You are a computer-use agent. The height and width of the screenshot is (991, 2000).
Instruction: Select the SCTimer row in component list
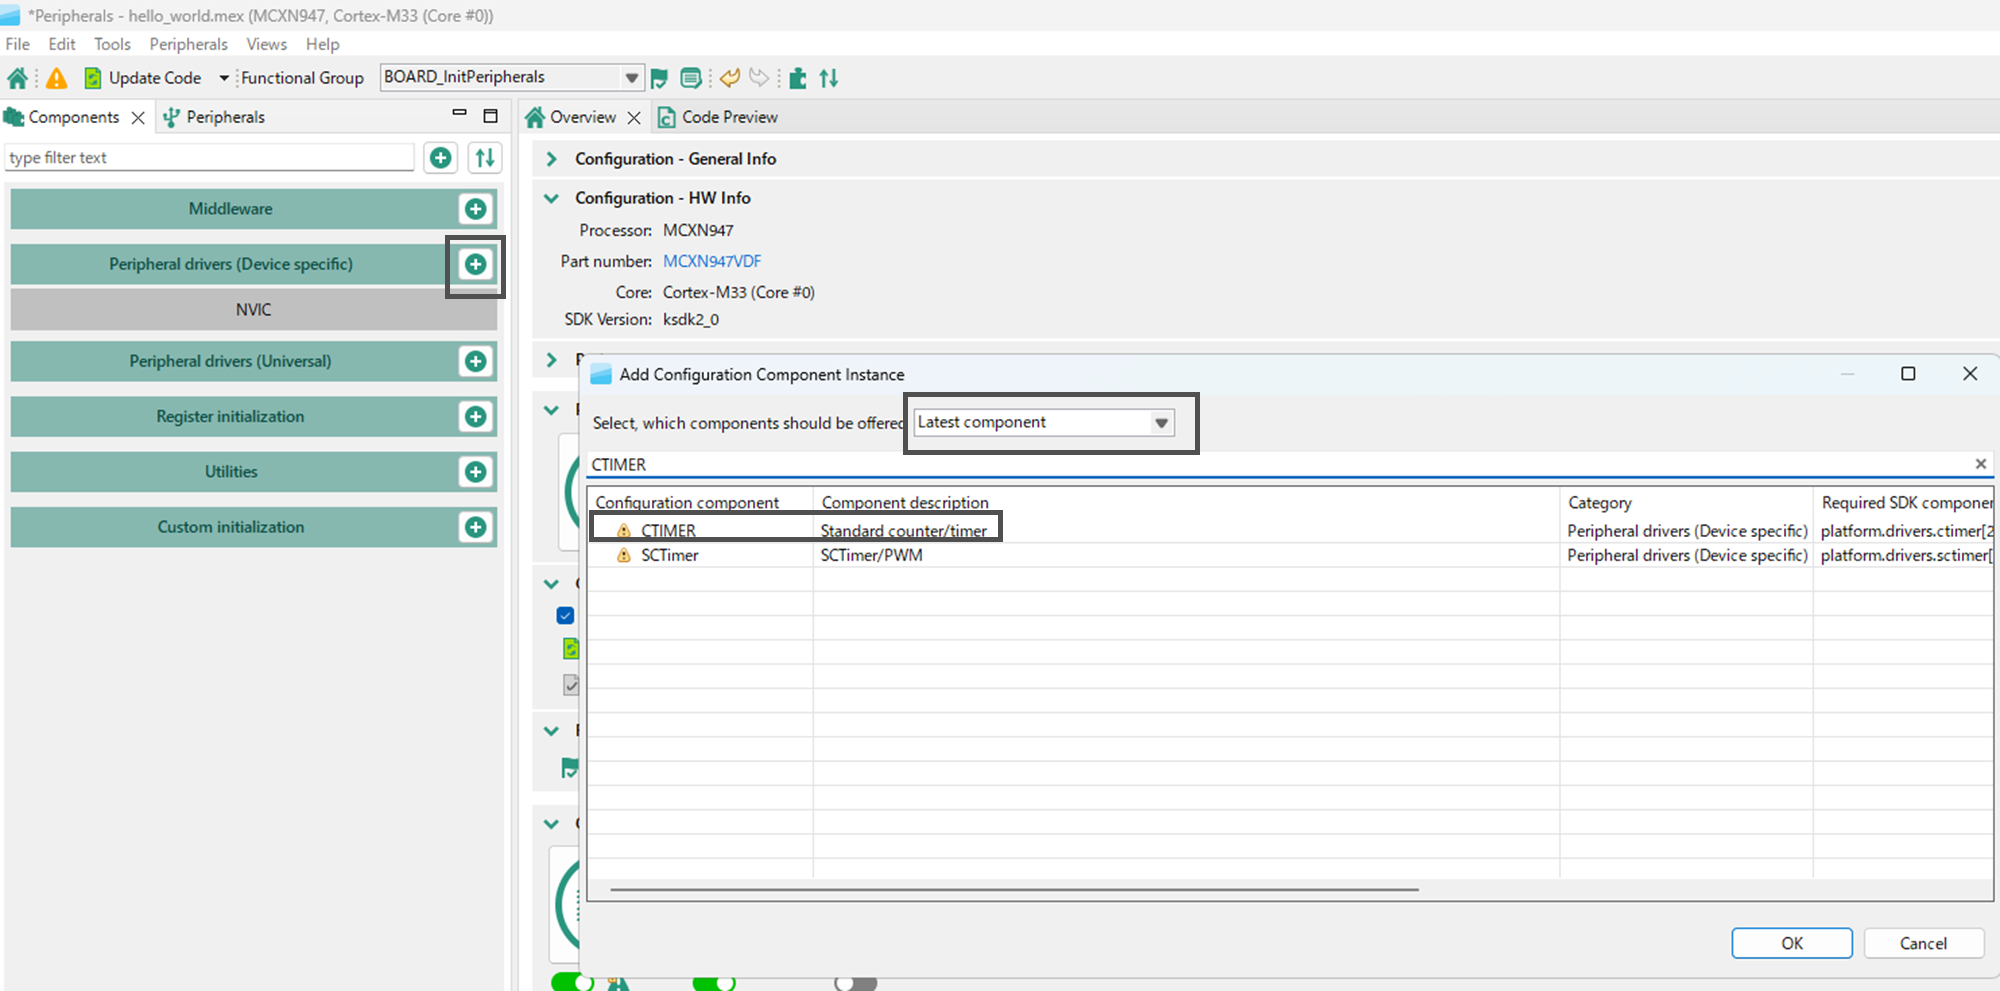click(670, 555)
